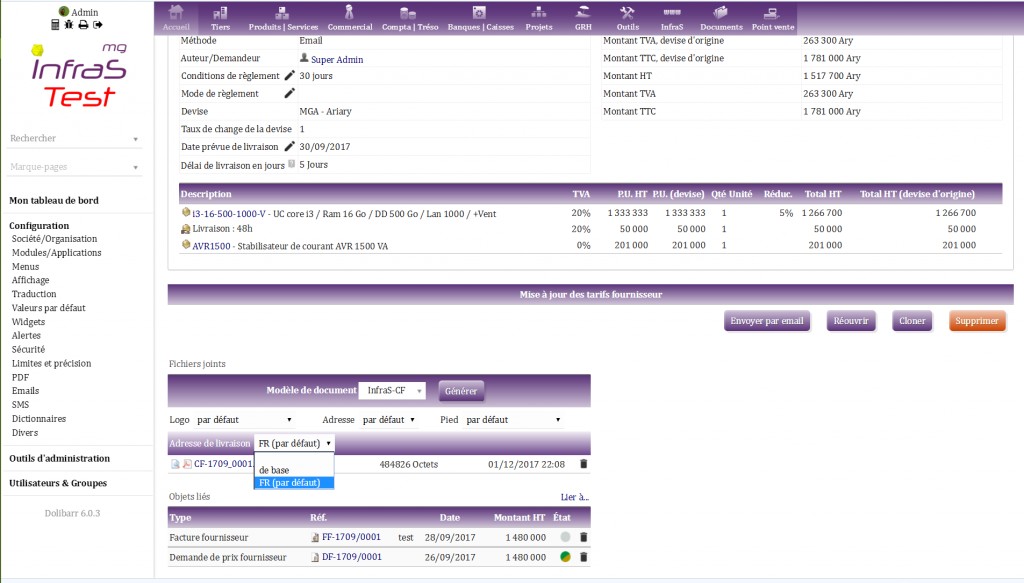Click preview icon beside CF-1709_0001 file
Viewport: 1024px width, 583px height.
point(175,464)
